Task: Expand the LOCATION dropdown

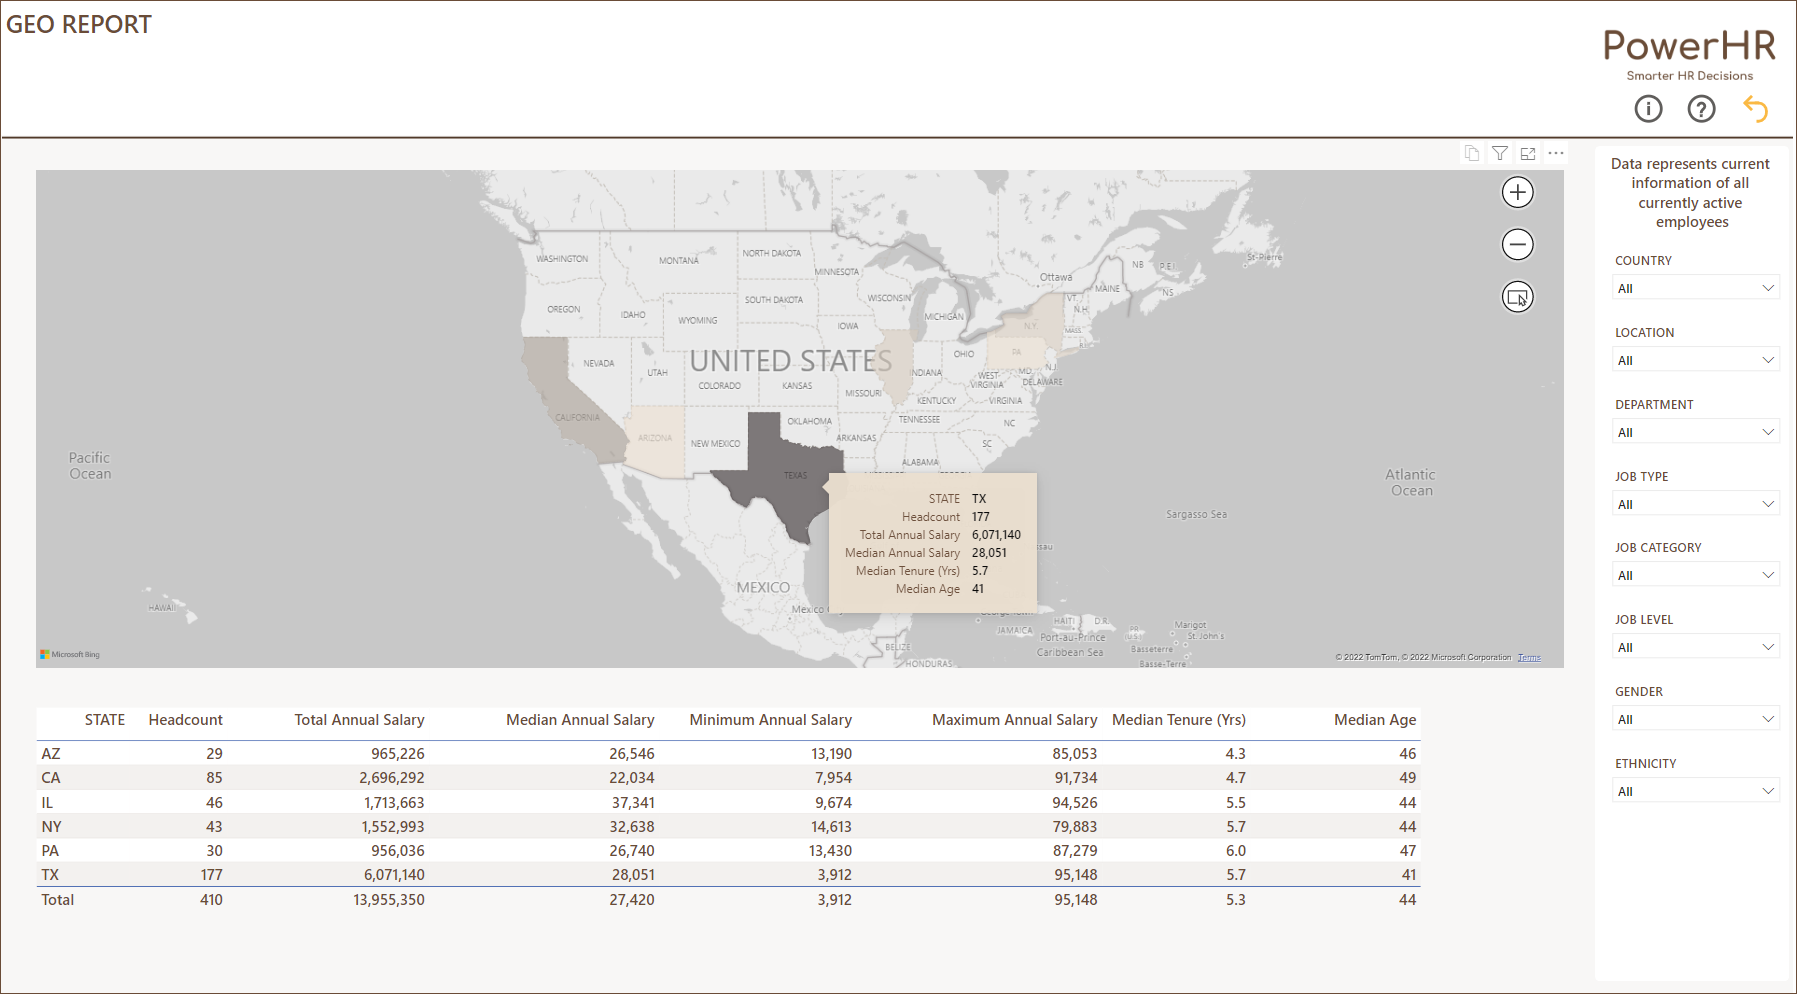Action: pos(1696,360)
